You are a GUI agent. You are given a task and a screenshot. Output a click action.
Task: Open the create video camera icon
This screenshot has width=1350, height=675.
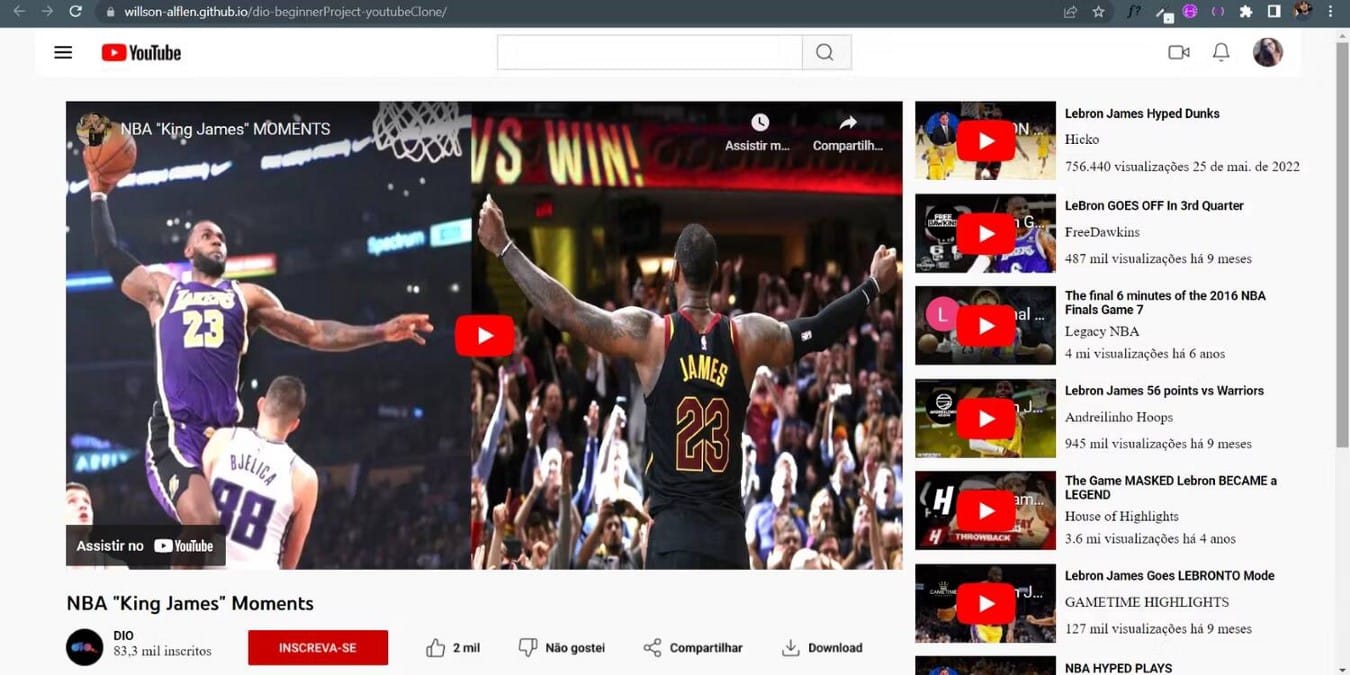pyautogui.click(x=1178, y=51)
